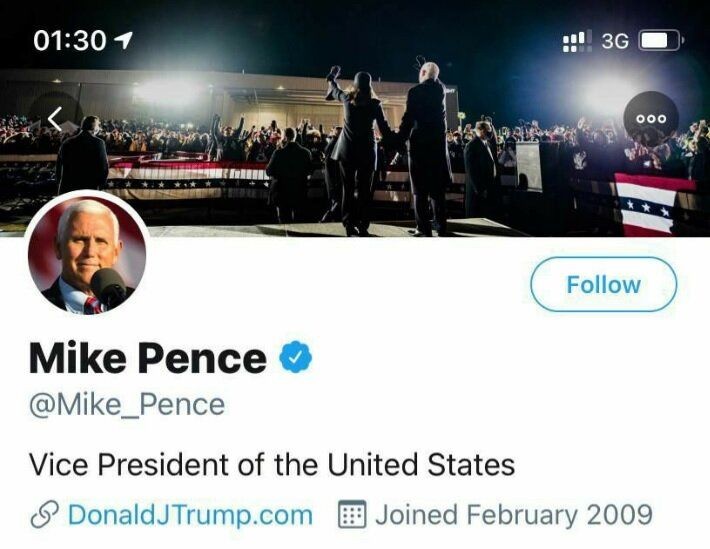Follow Mike Pence's account
The image size is (710, 549).
[603, 285]
